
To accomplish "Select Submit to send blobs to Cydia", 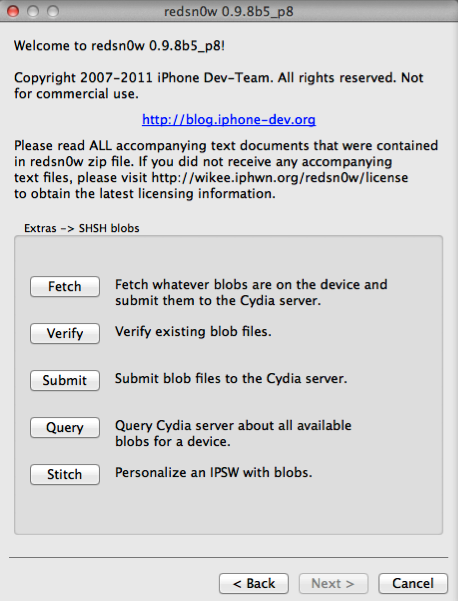I will (65, 380).
